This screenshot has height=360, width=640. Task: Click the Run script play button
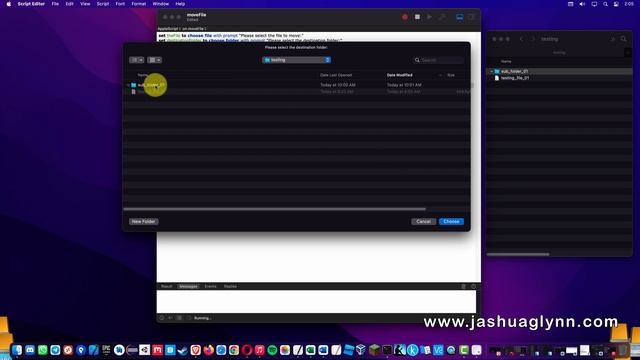click(x=429, y=17)
